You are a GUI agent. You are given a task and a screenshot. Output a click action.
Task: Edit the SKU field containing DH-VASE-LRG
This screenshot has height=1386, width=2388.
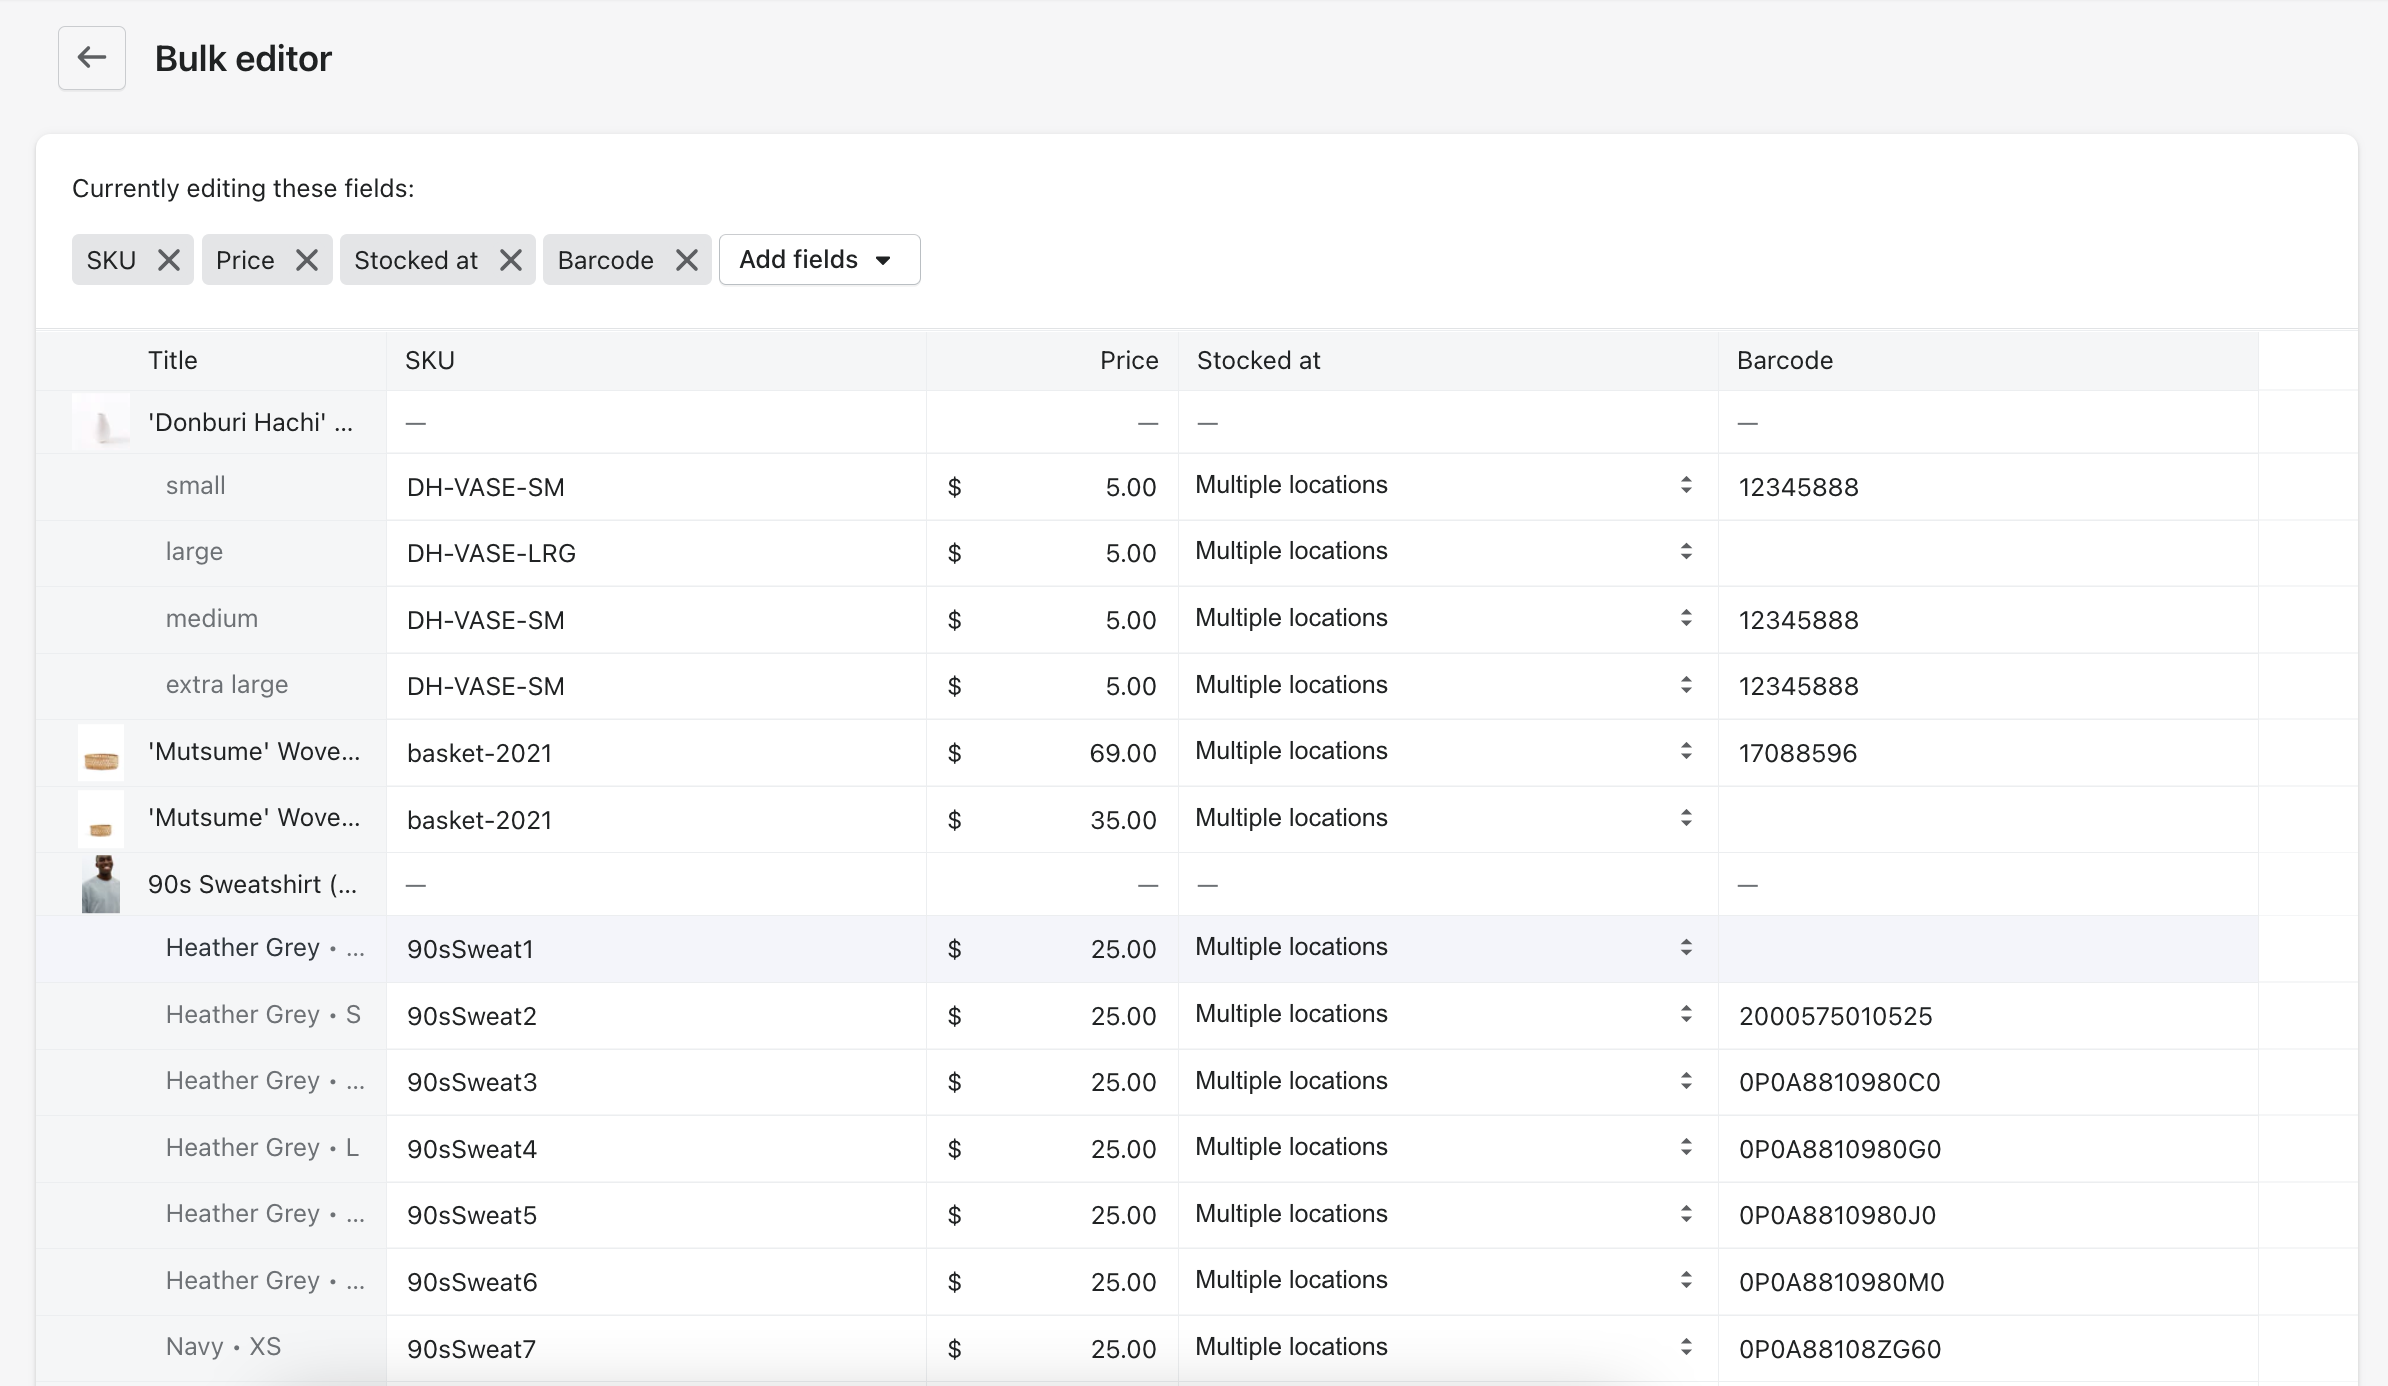tap(655, 553)
